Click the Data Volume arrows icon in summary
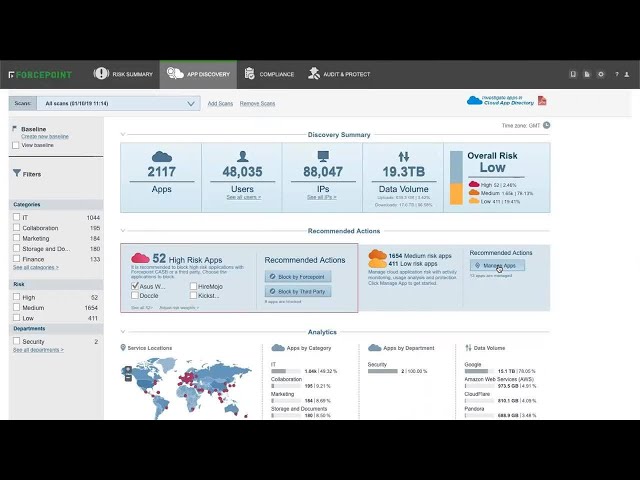Screen dimensions: 640x480 tap(404, 156)
